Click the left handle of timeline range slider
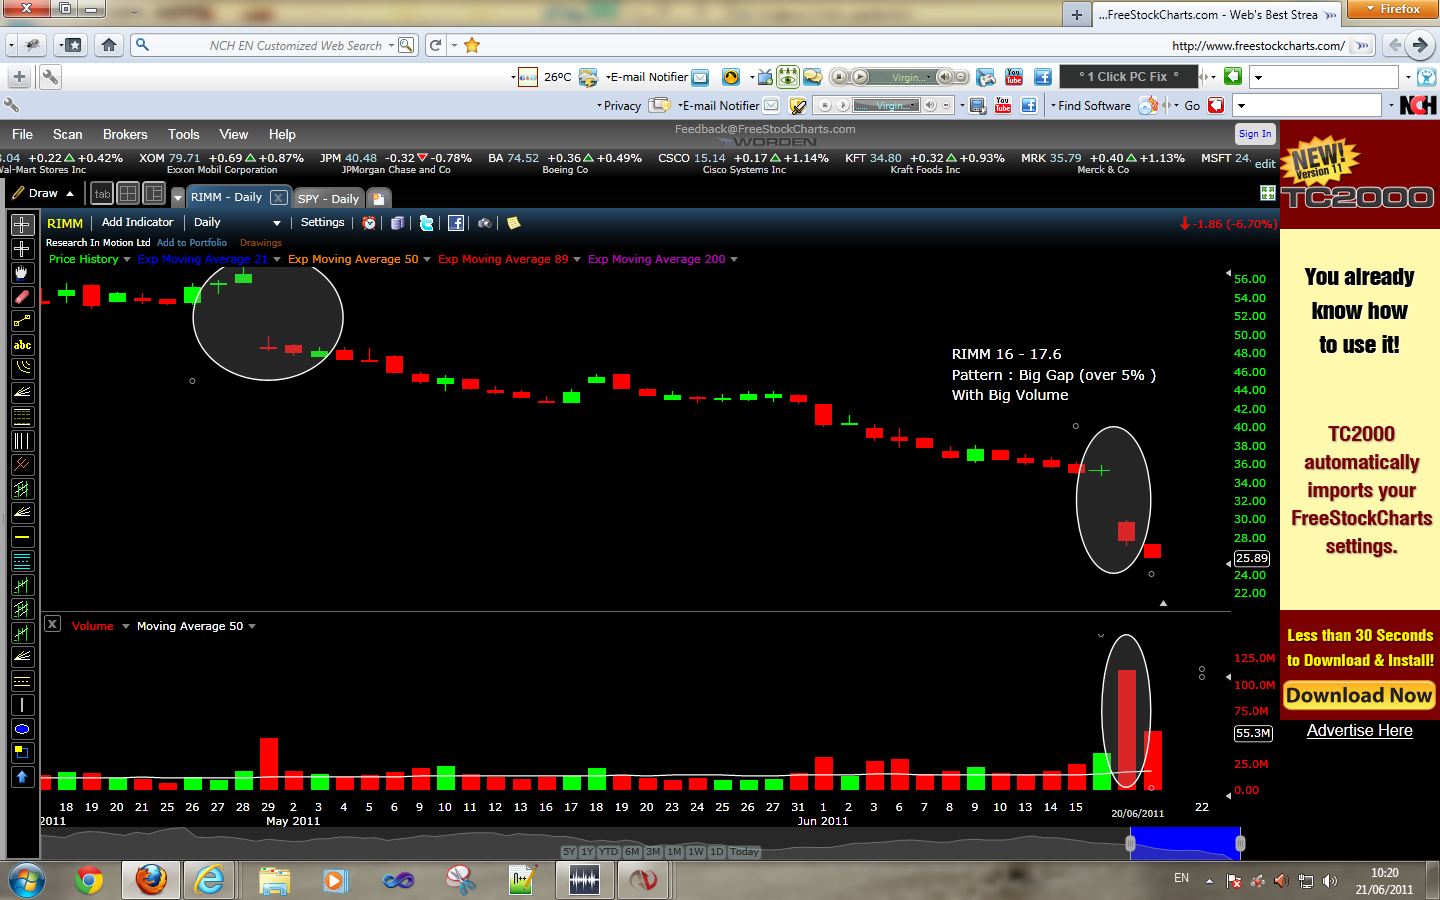 coord(1130,843)
